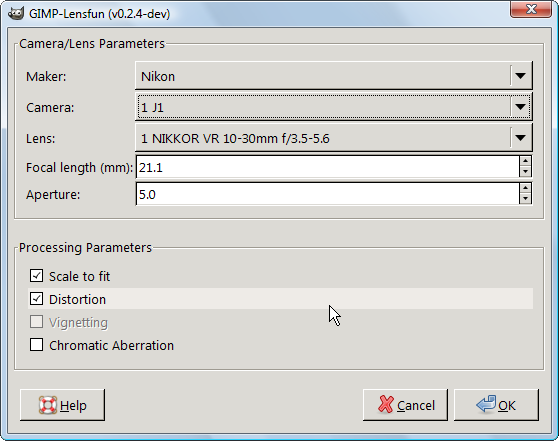Click the Vignetting checkbox
559x441 pixels.
(36, 322)
